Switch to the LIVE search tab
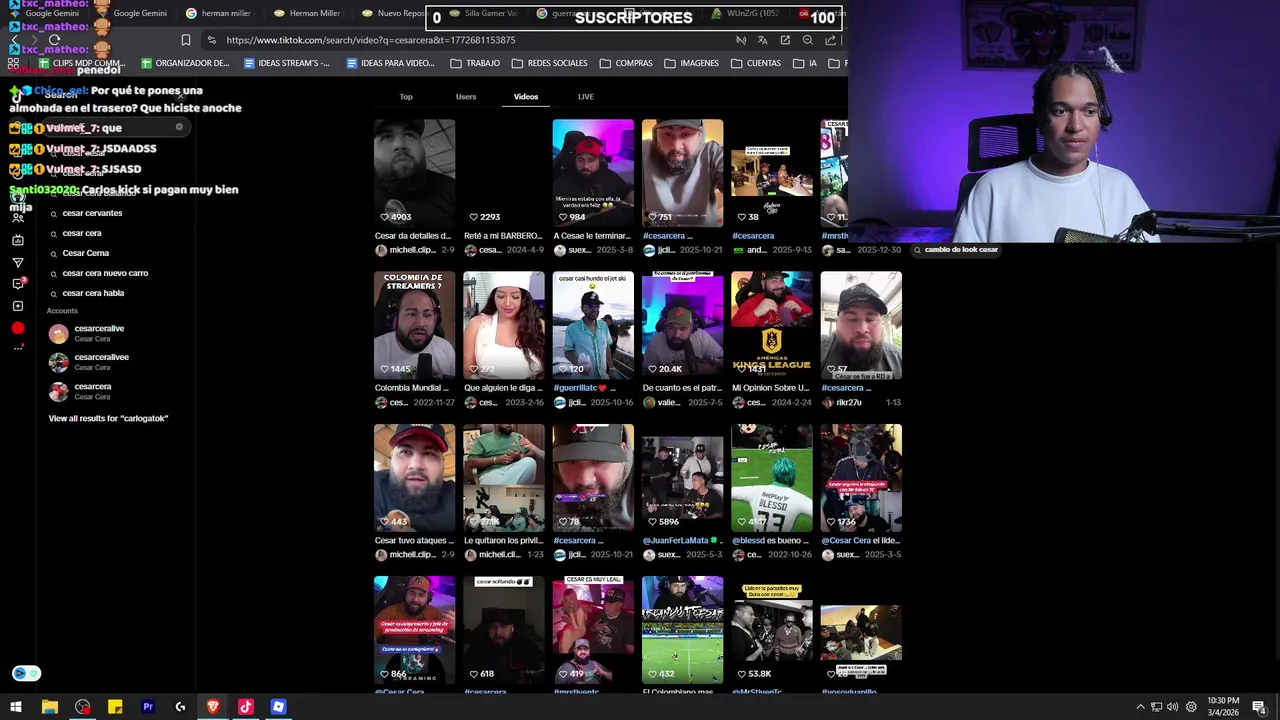1280x720 pixels. click(586, 97)
